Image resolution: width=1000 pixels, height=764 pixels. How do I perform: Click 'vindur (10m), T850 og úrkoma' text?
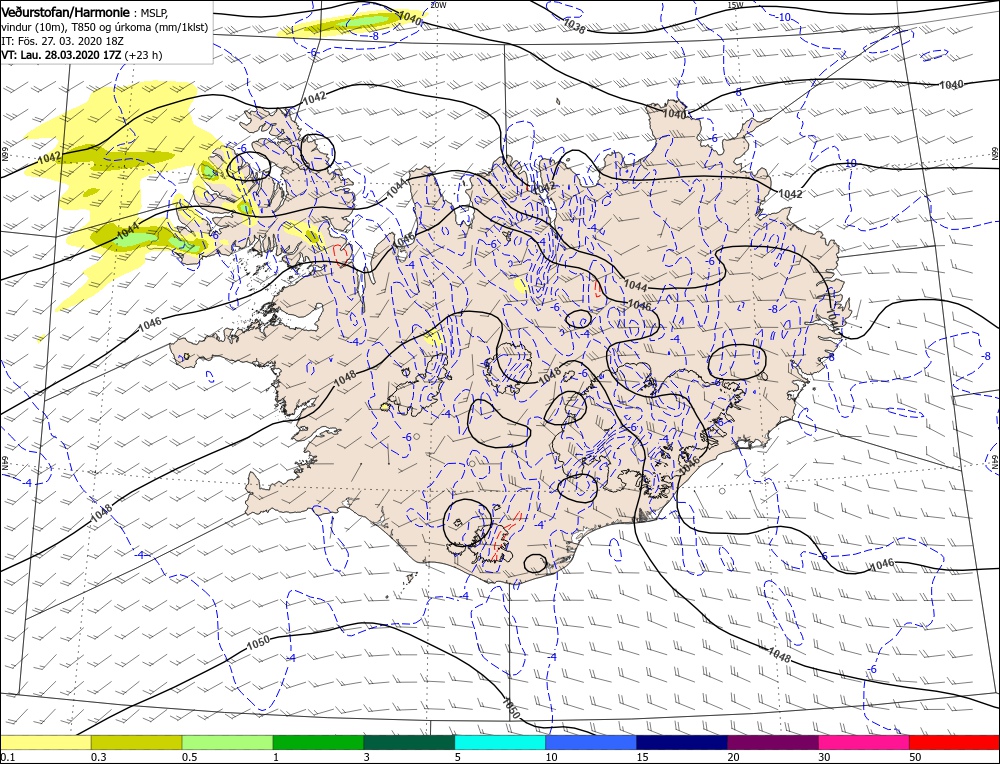(x=105, y=27)
